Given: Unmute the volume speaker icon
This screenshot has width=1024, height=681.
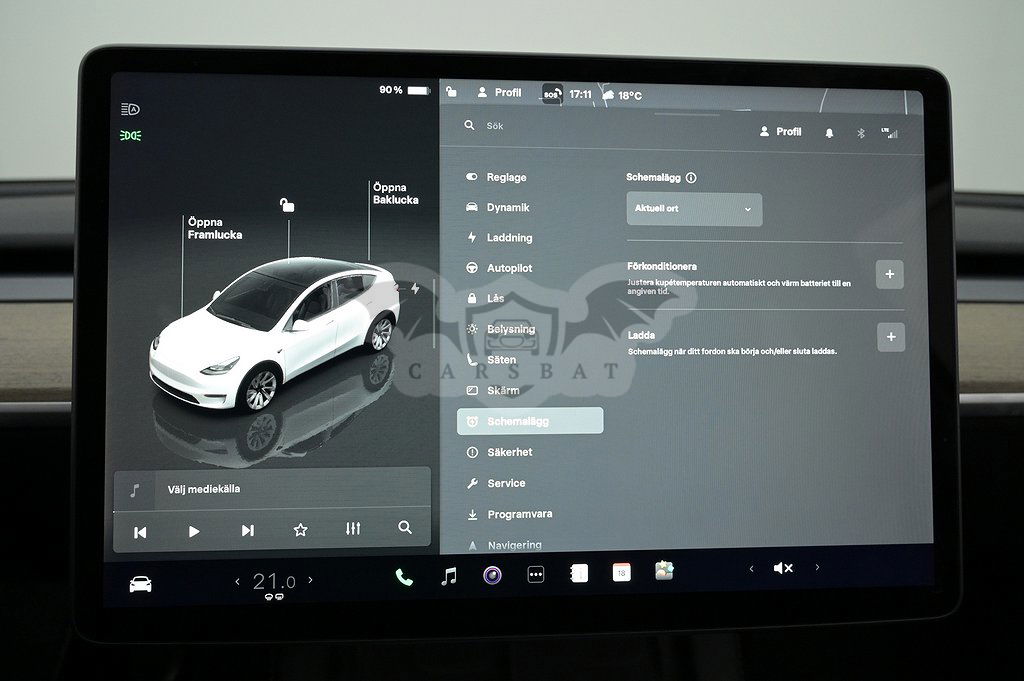Looking at the screenshot, I should click(x=783, y=568).
